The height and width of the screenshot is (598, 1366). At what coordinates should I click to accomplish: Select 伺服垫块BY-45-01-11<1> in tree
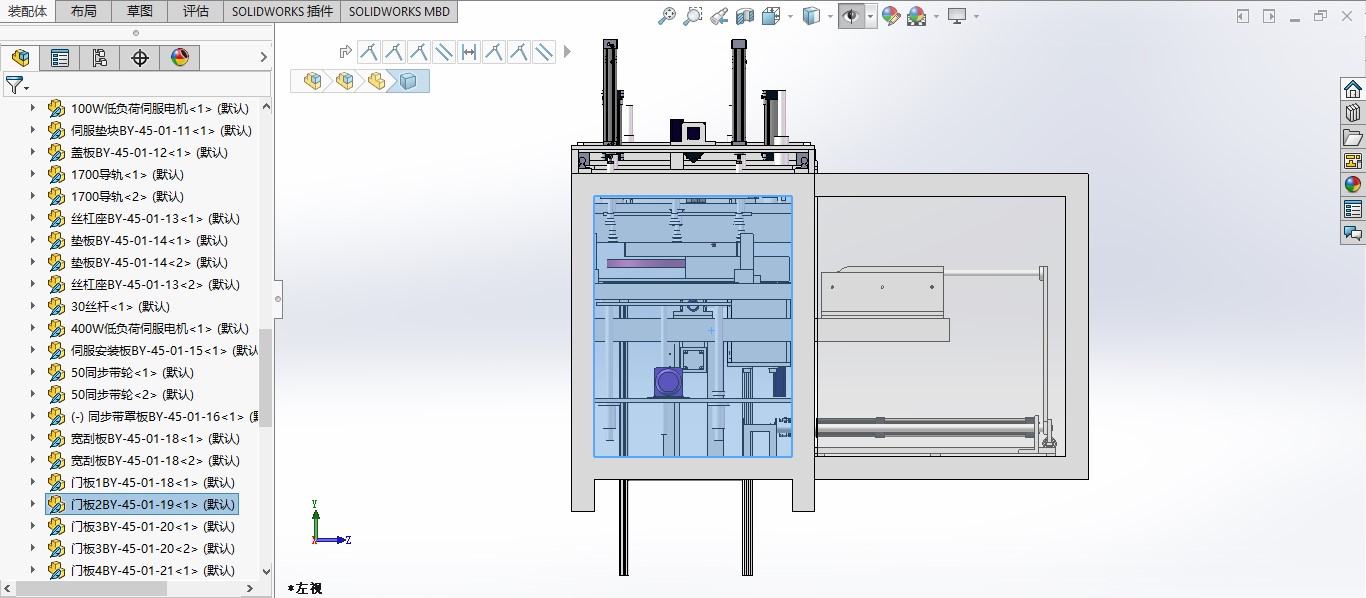click(x=161, y=130)
